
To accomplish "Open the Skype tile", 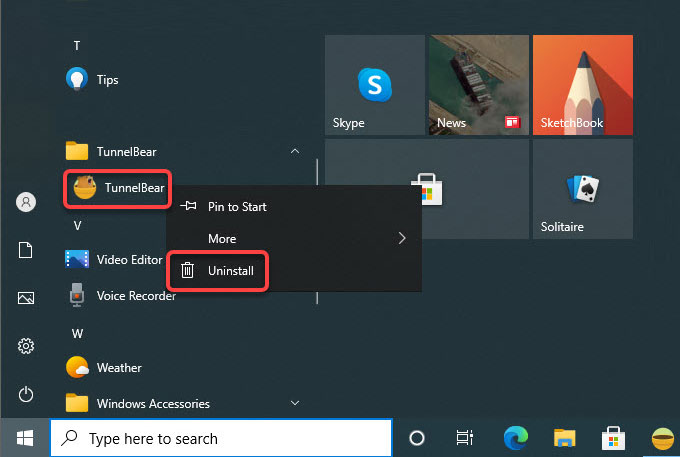I will (375, 85).
